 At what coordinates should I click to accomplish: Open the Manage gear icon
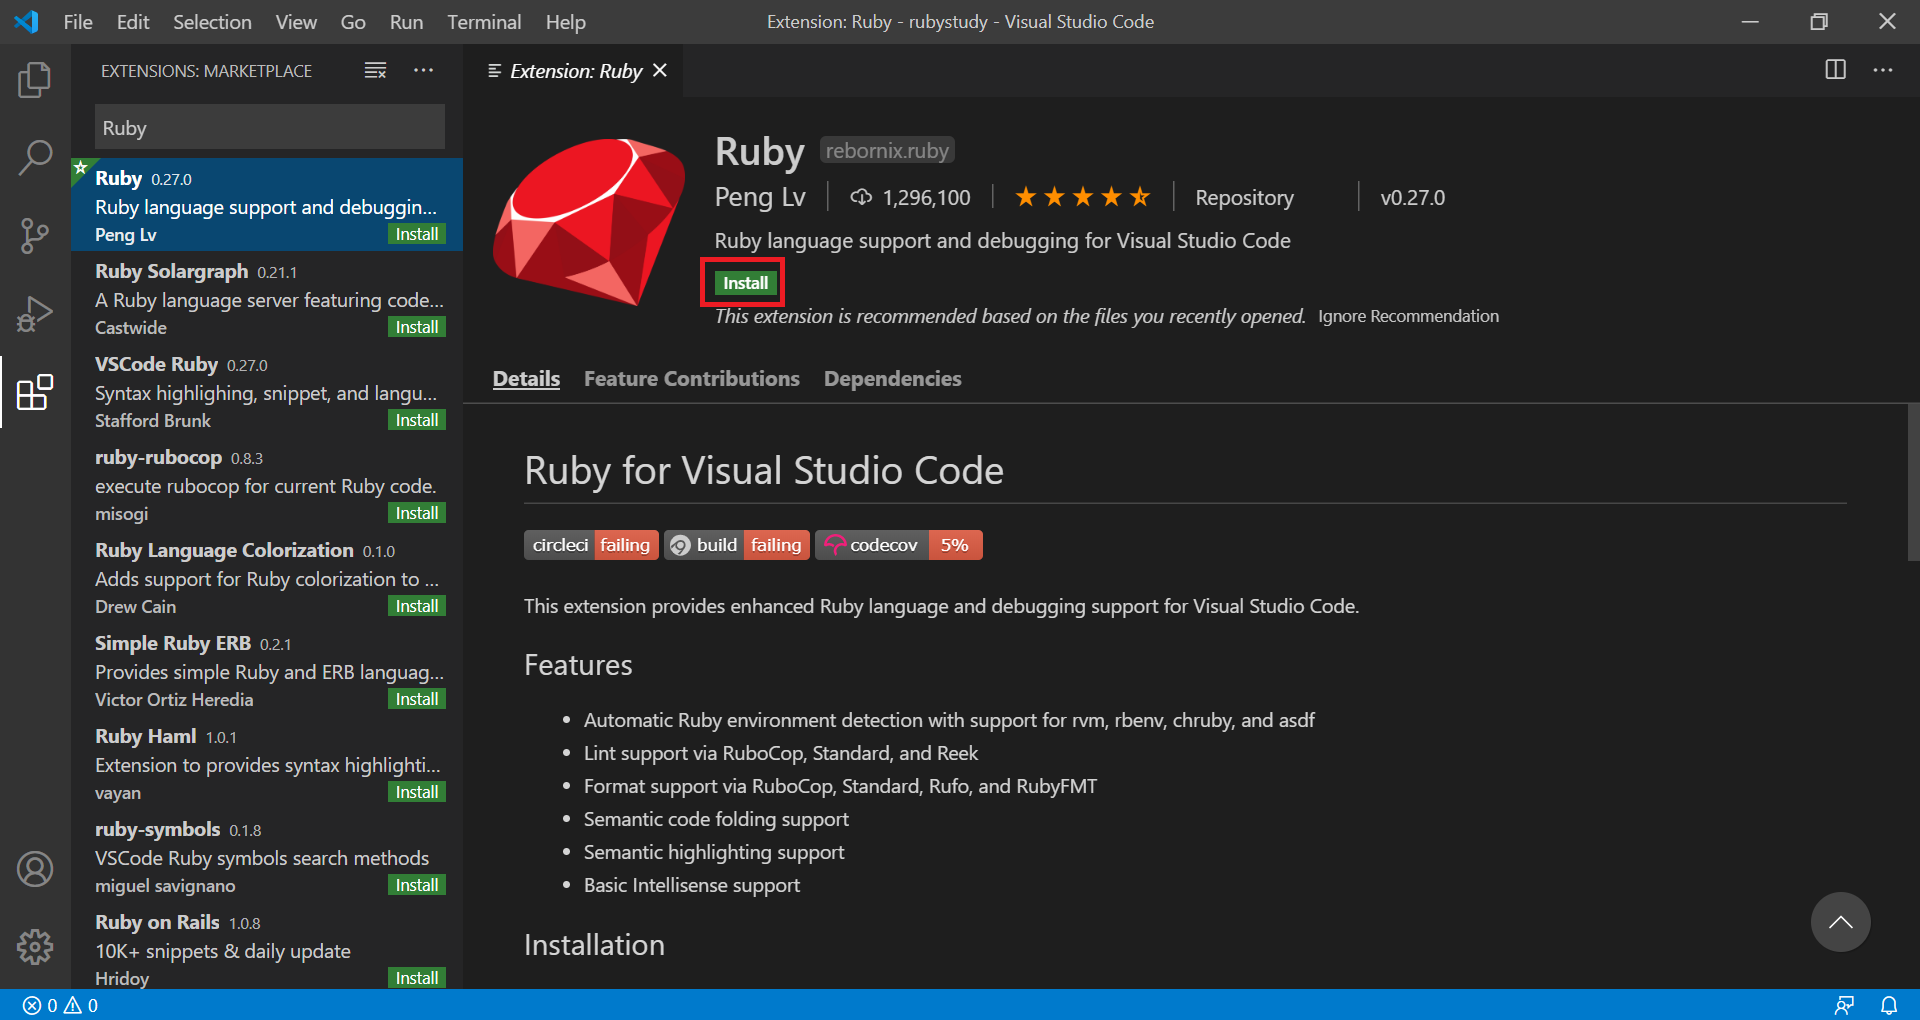click(x=35, y=946)
